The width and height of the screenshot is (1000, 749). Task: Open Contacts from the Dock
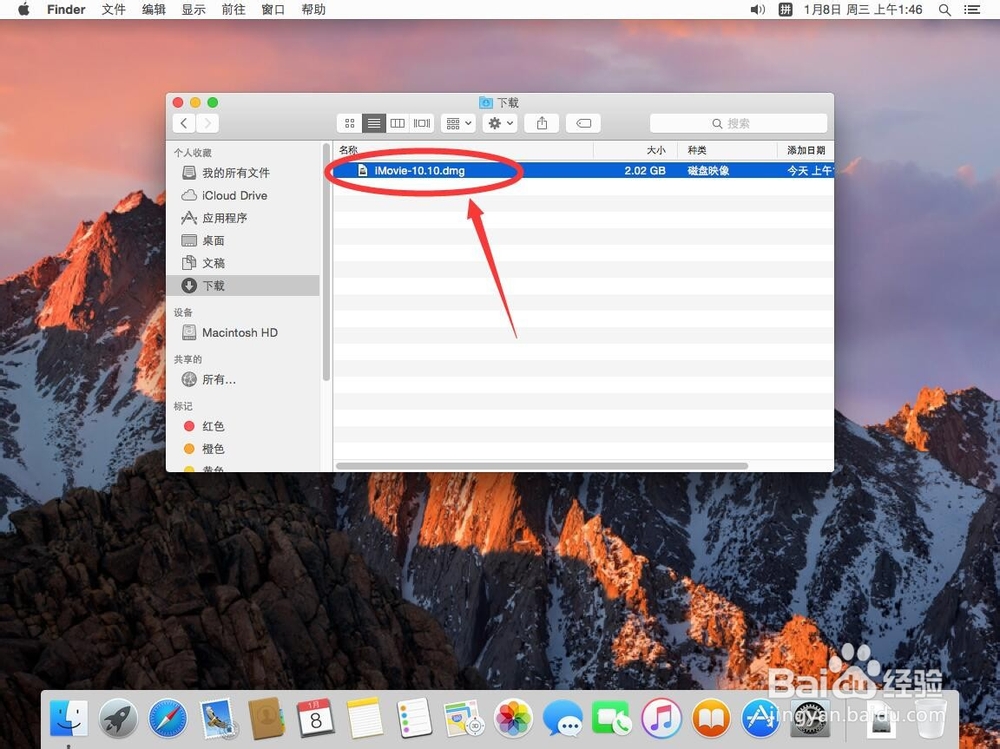pyautogui.click(x=267, y=718)
